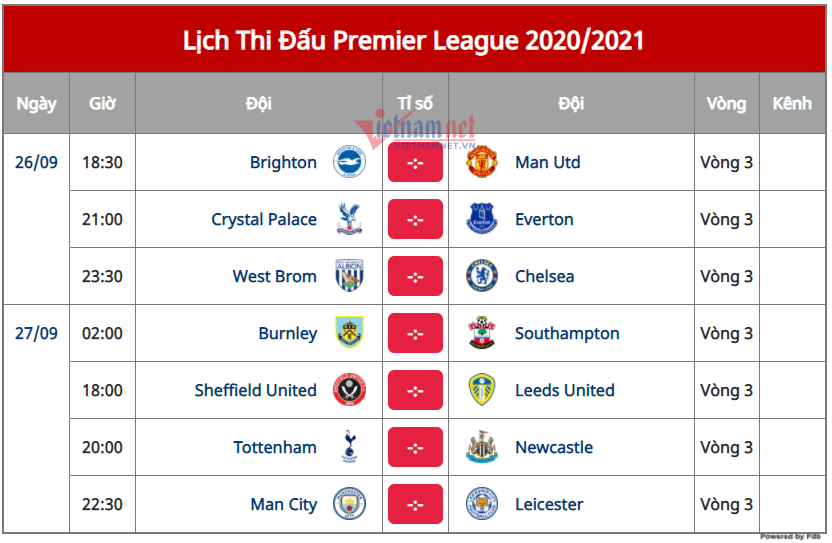Click the Southampton club crest
The image size is (832, 543).
point(482,334)
